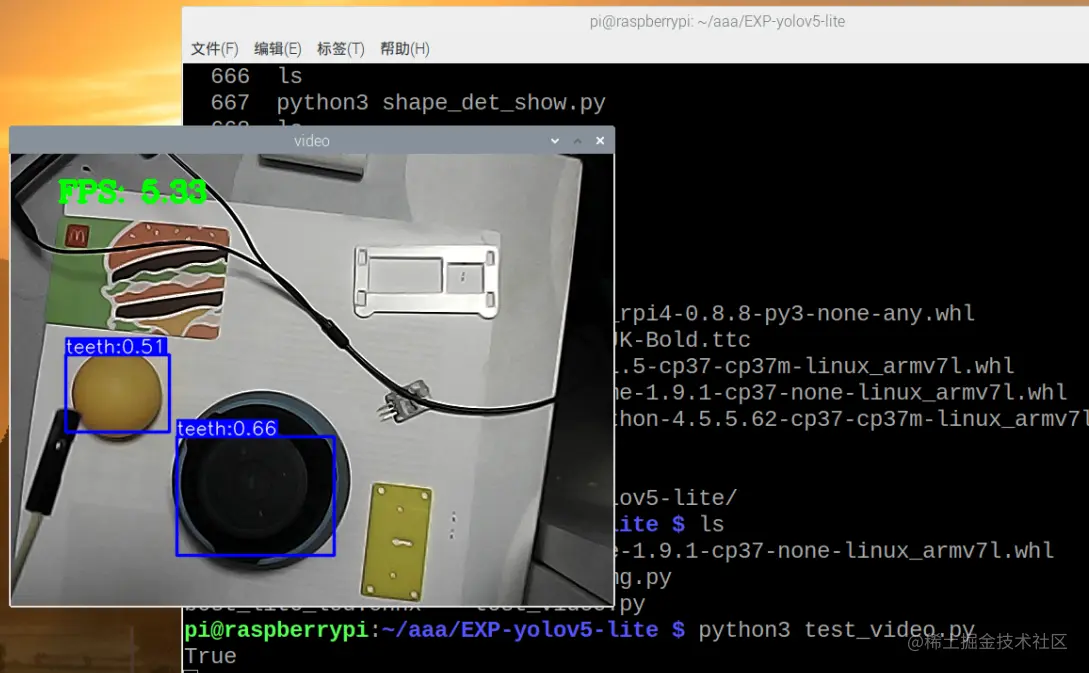Click the ls command after the lite $ prompt

[x=711, y=524]
